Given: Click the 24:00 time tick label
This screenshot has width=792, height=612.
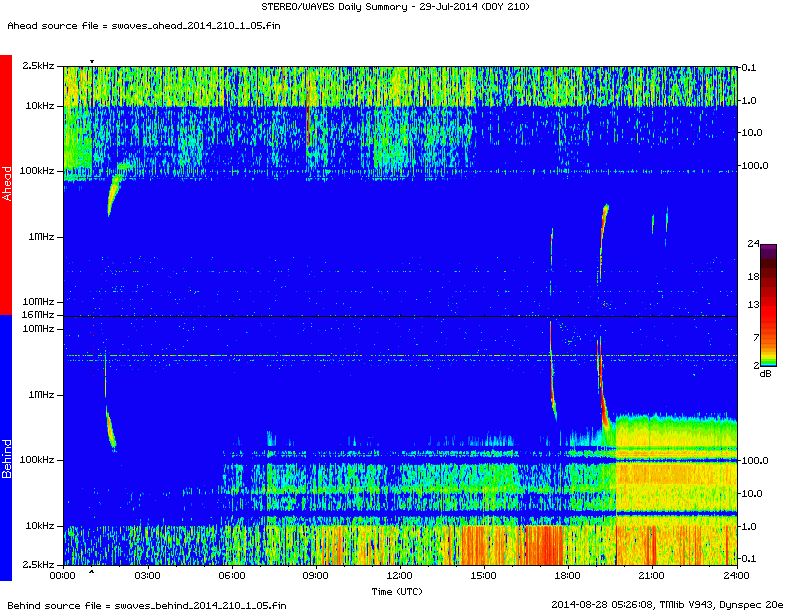Looking at the screenshot, I should point(736,576).
